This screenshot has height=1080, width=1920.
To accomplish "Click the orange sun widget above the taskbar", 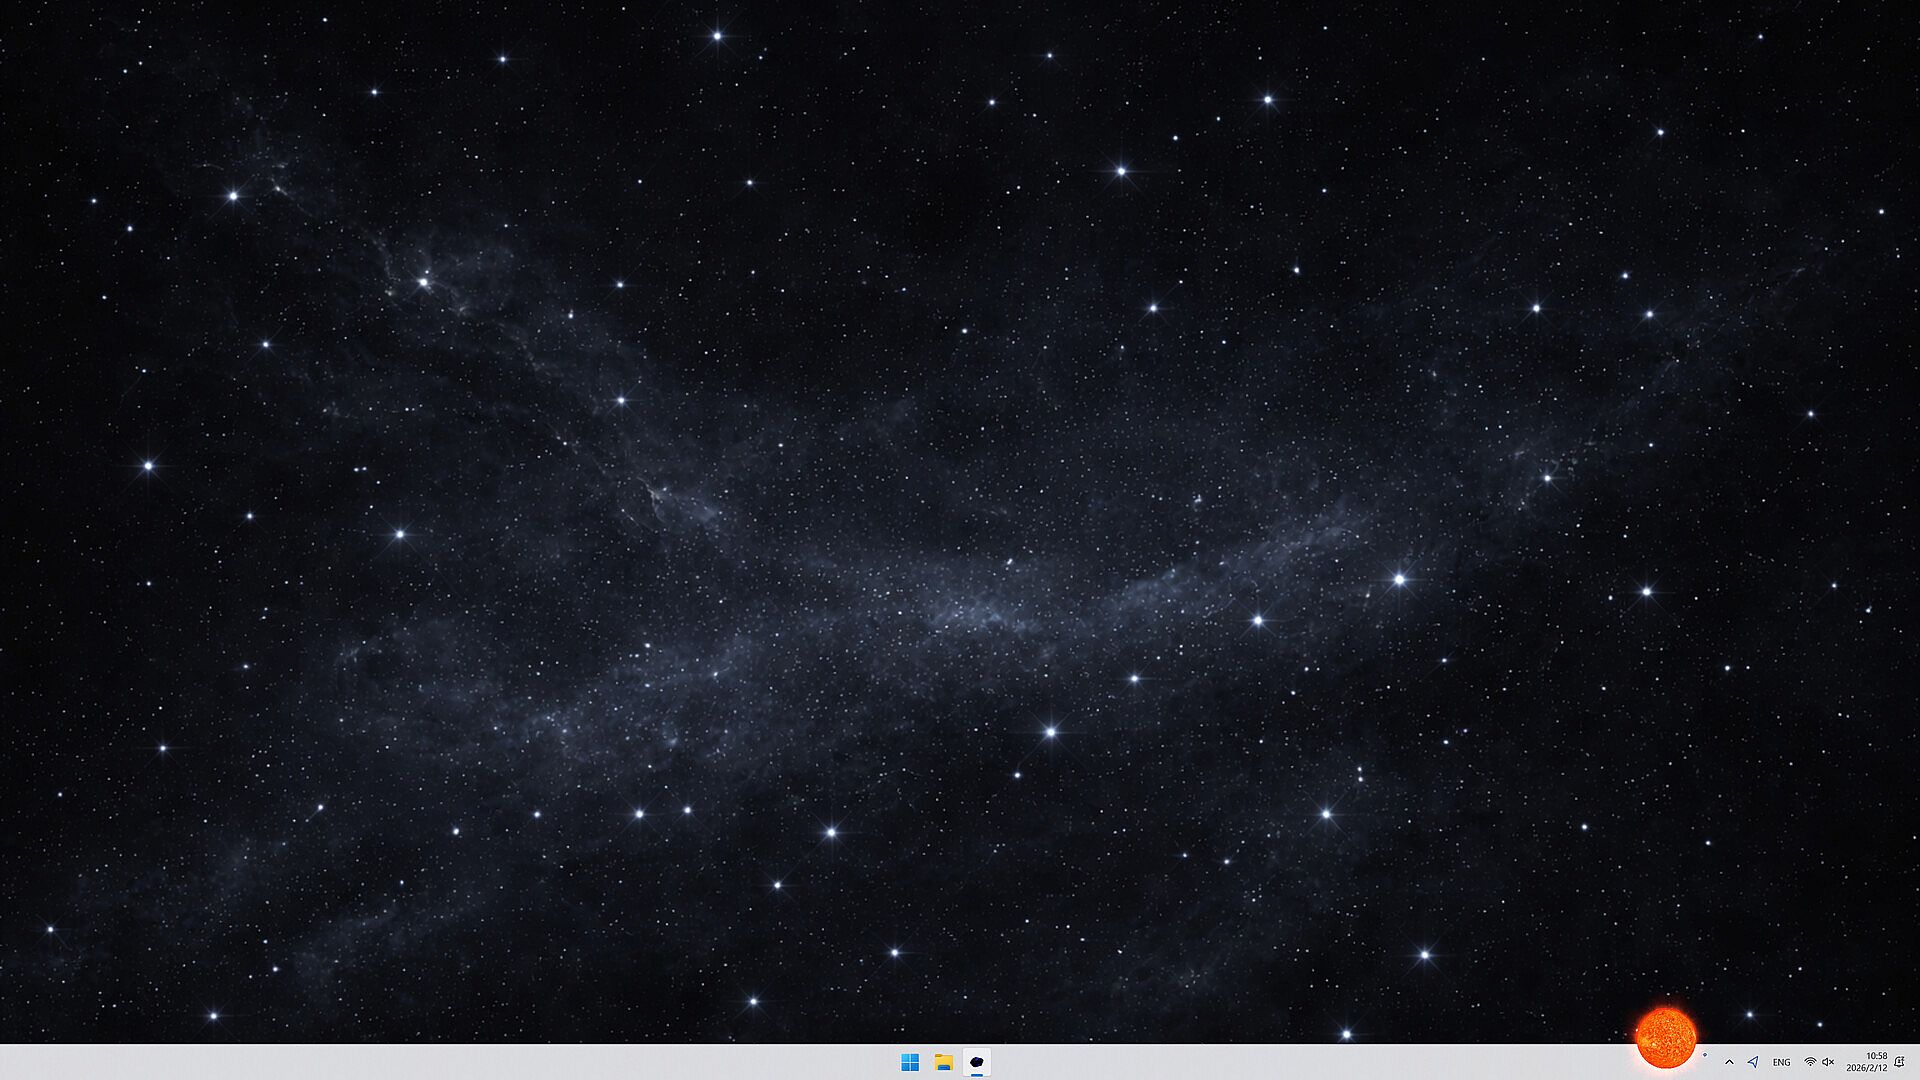I will pyautogui.click(x=1665, y=1037).
